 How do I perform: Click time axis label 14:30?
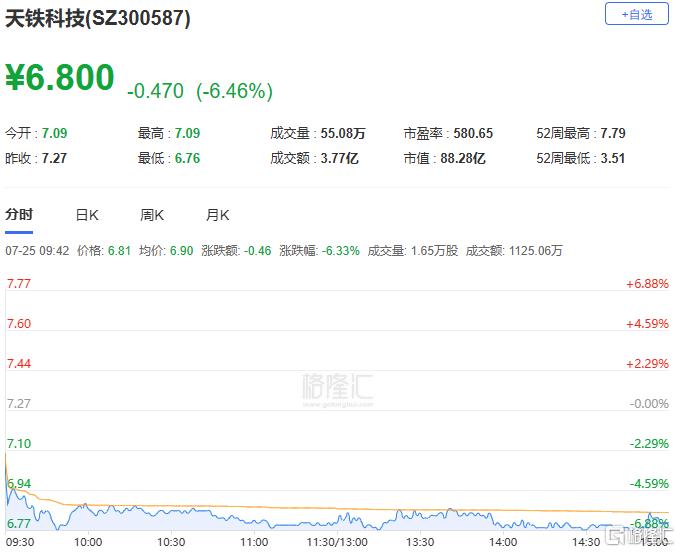pos(586,542)
